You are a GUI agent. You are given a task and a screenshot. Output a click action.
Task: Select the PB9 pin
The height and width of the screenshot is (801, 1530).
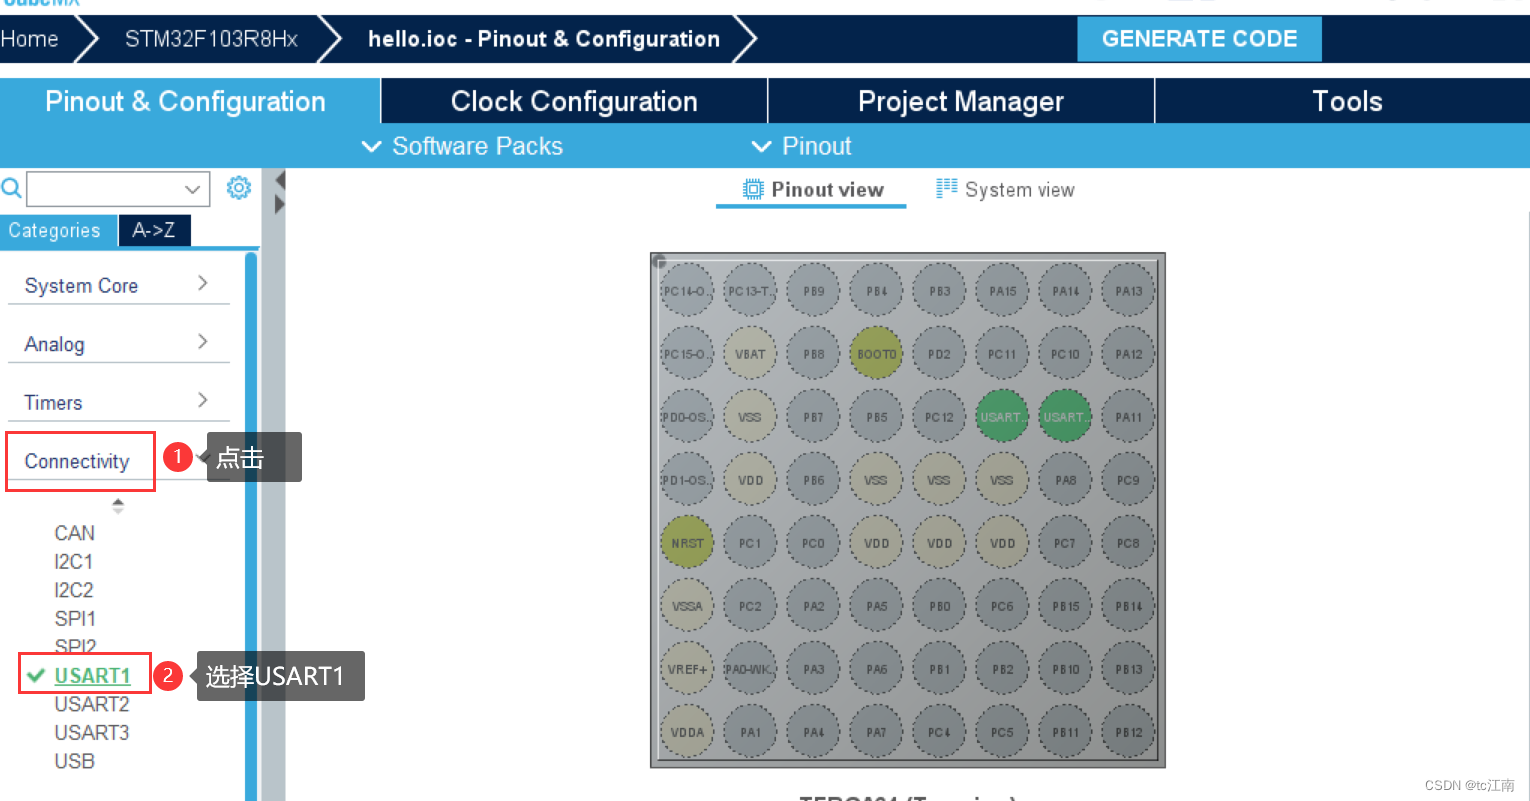(x=813, y=291)
